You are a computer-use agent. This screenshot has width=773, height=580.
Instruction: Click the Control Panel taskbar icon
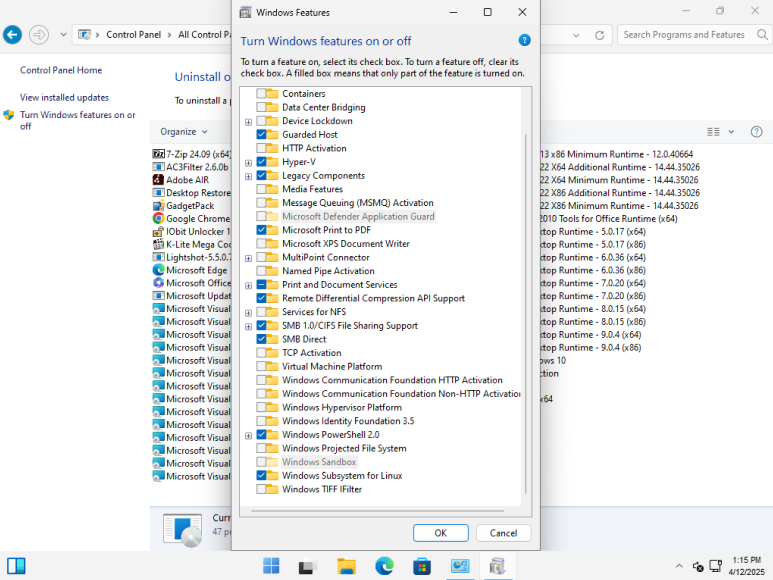pyautogui.click(x=460, y=566)
